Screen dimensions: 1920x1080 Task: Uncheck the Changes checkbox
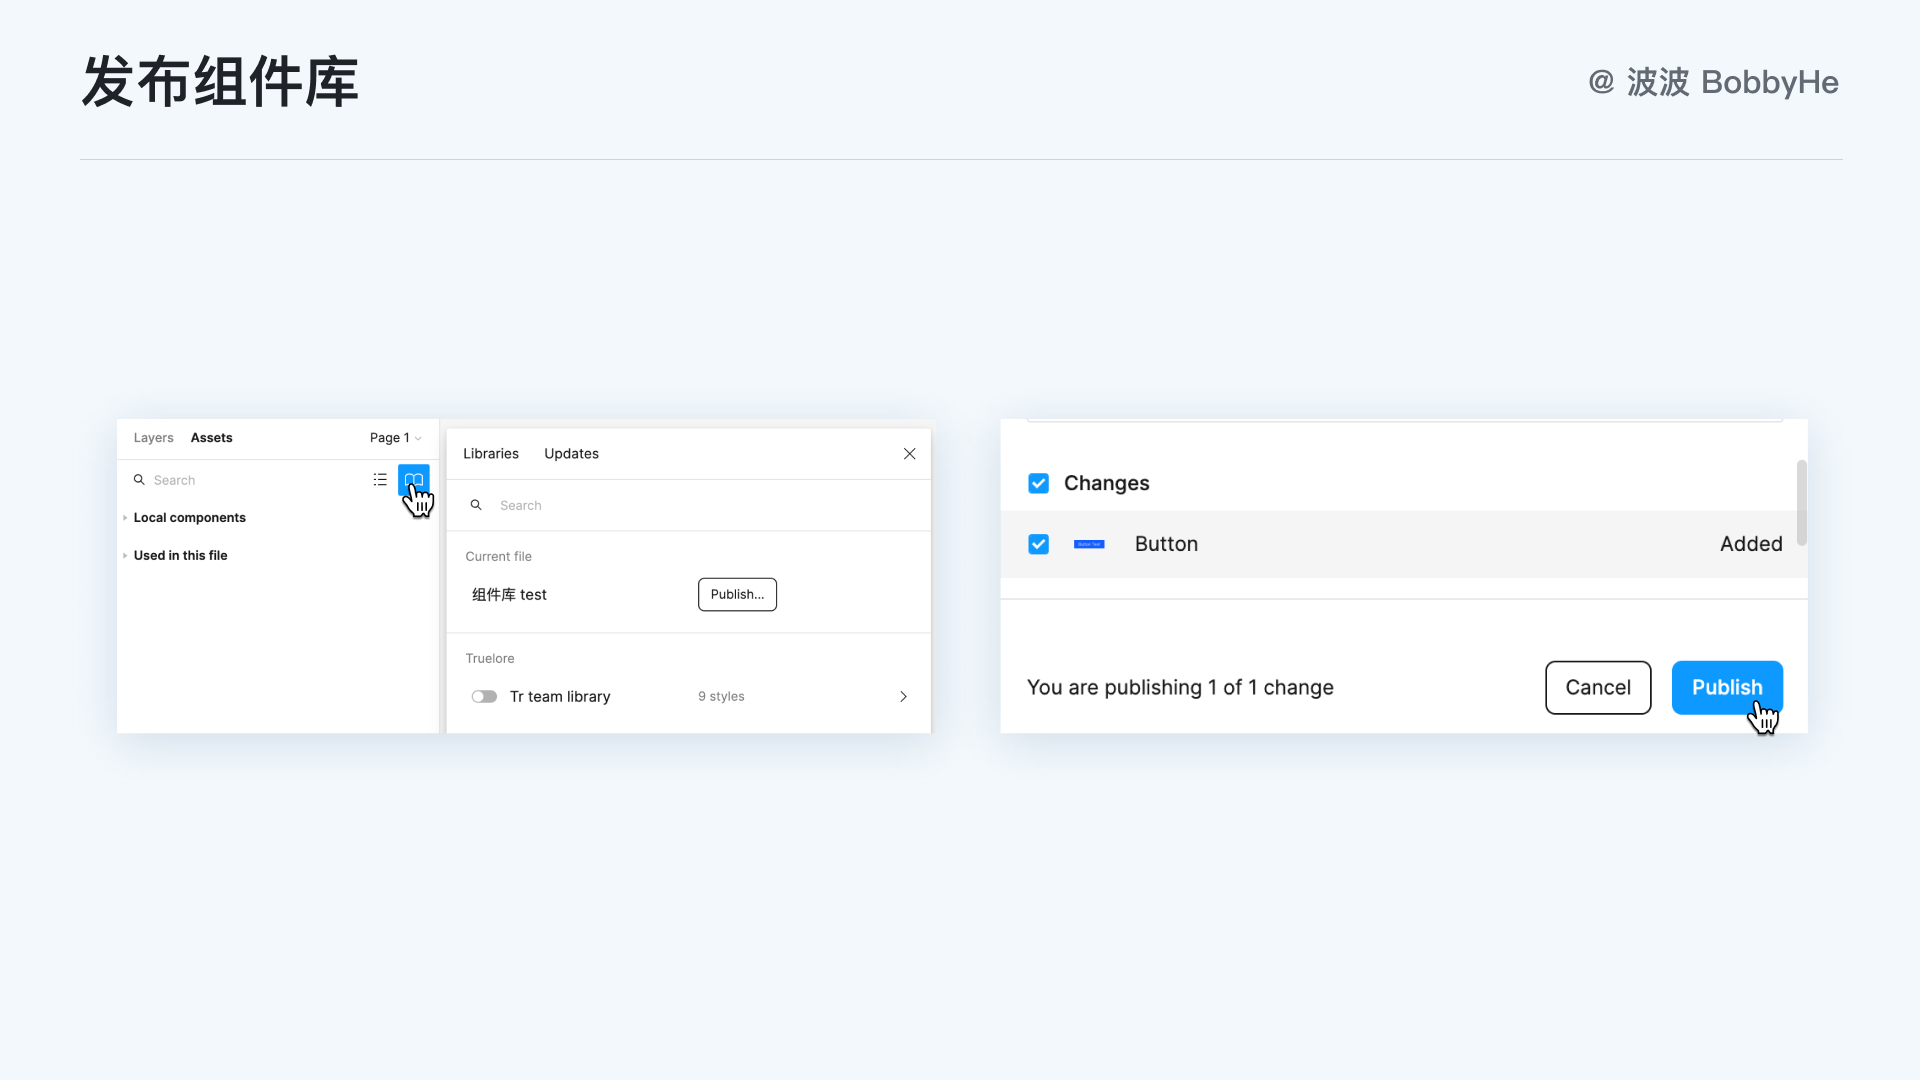[1038, 484]
